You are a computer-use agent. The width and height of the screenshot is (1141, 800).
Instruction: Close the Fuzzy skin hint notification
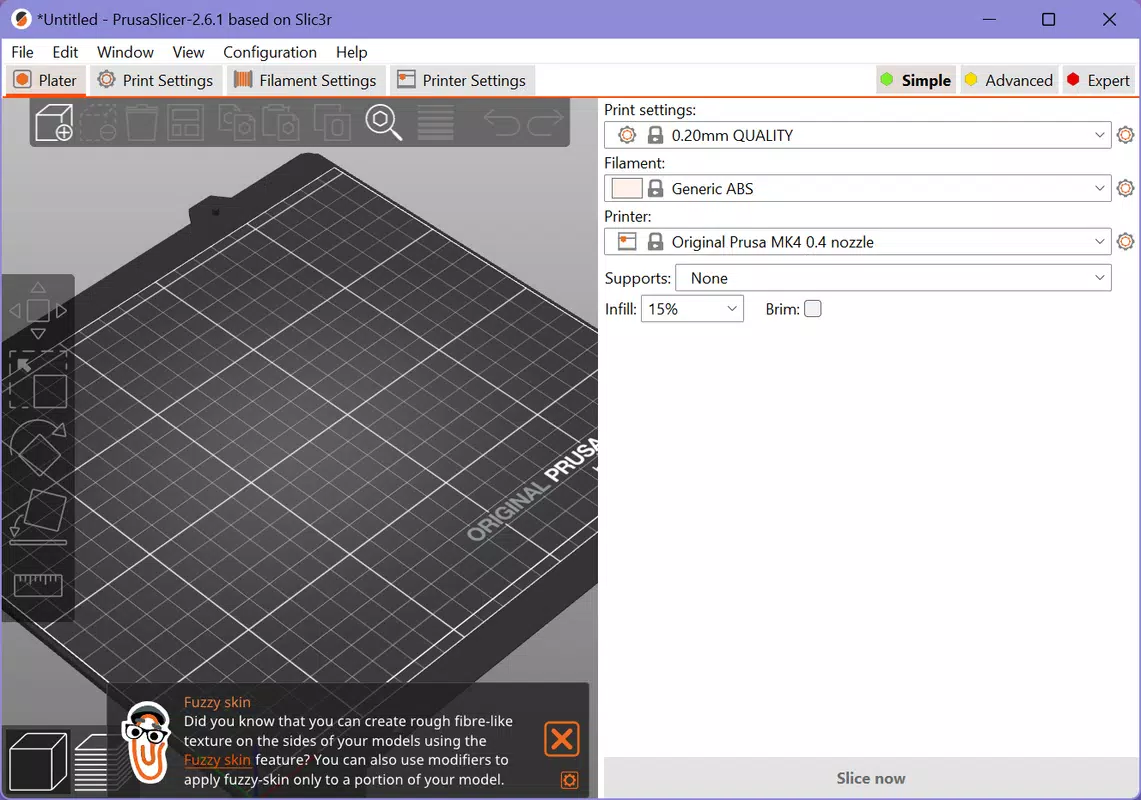tap(562, 740)
